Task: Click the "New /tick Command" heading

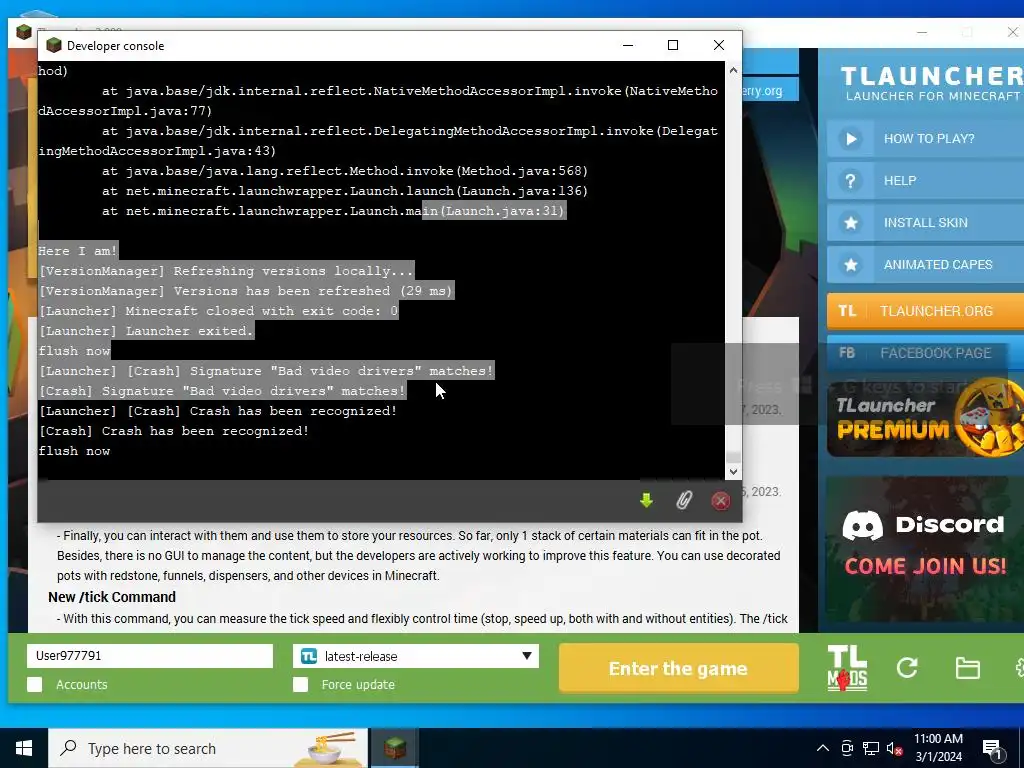Action: pos(112,597)
